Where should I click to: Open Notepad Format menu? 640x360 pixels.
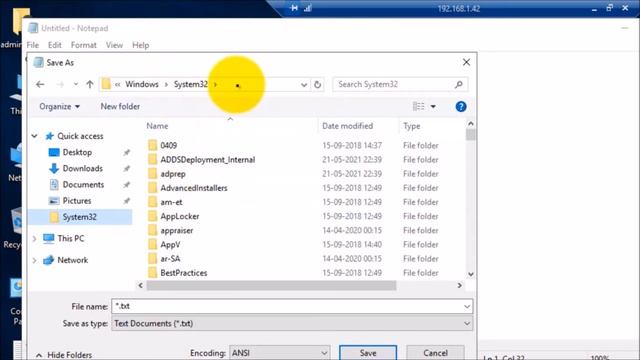(x=84, y=45)
